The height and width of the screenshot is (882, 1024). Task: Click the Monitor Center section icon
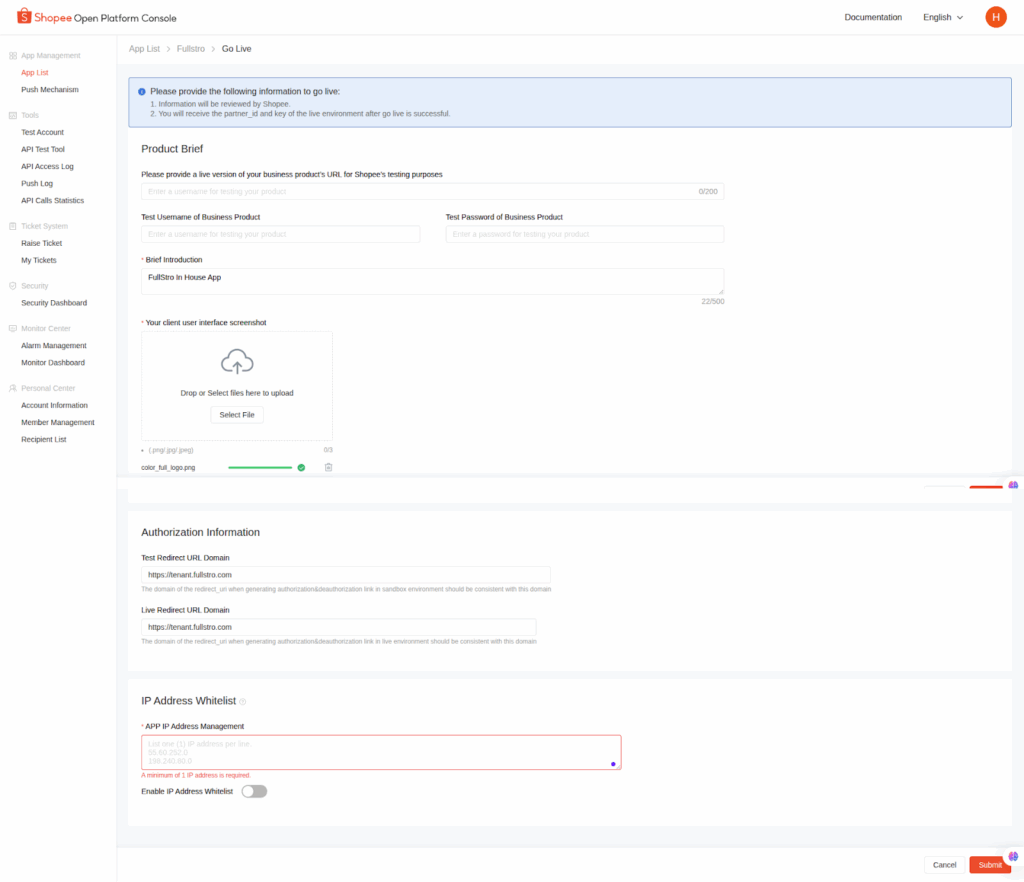click(12, 328)
